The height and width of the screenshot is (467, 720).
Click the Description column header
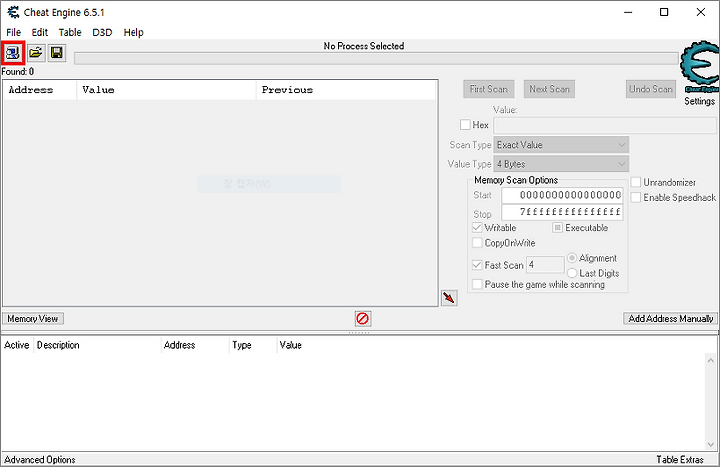click(97, 345)
